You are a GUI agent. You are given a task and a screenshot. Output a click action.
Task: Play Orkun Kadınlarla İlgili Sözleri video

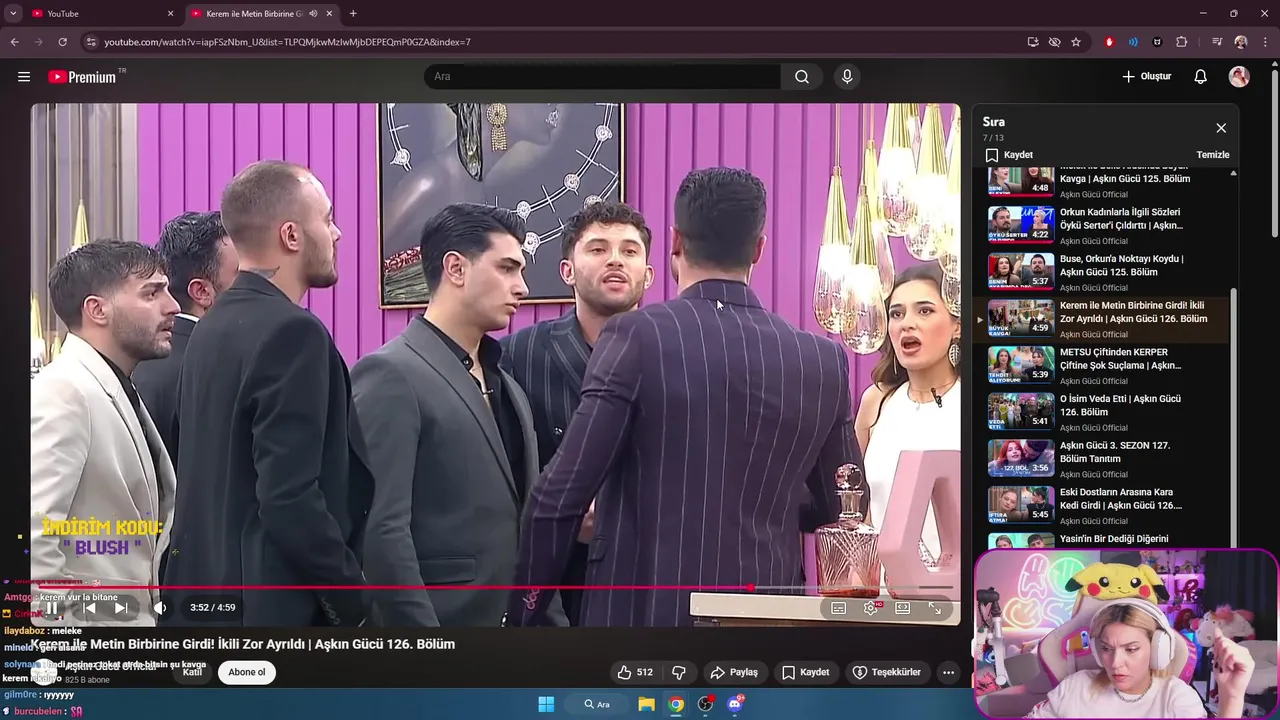click(x=1106, y=225)
